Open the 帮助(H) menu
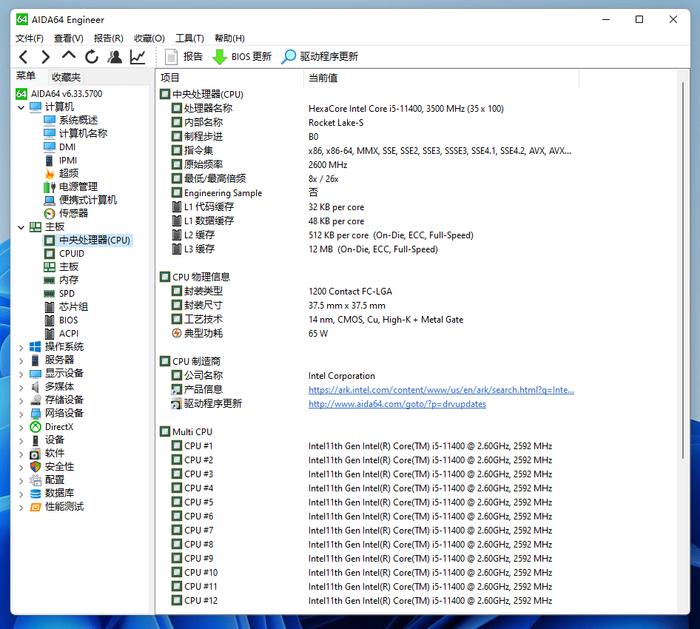This screenshot has height=629, width=700. pyautogui.click(x=229, y=38)
